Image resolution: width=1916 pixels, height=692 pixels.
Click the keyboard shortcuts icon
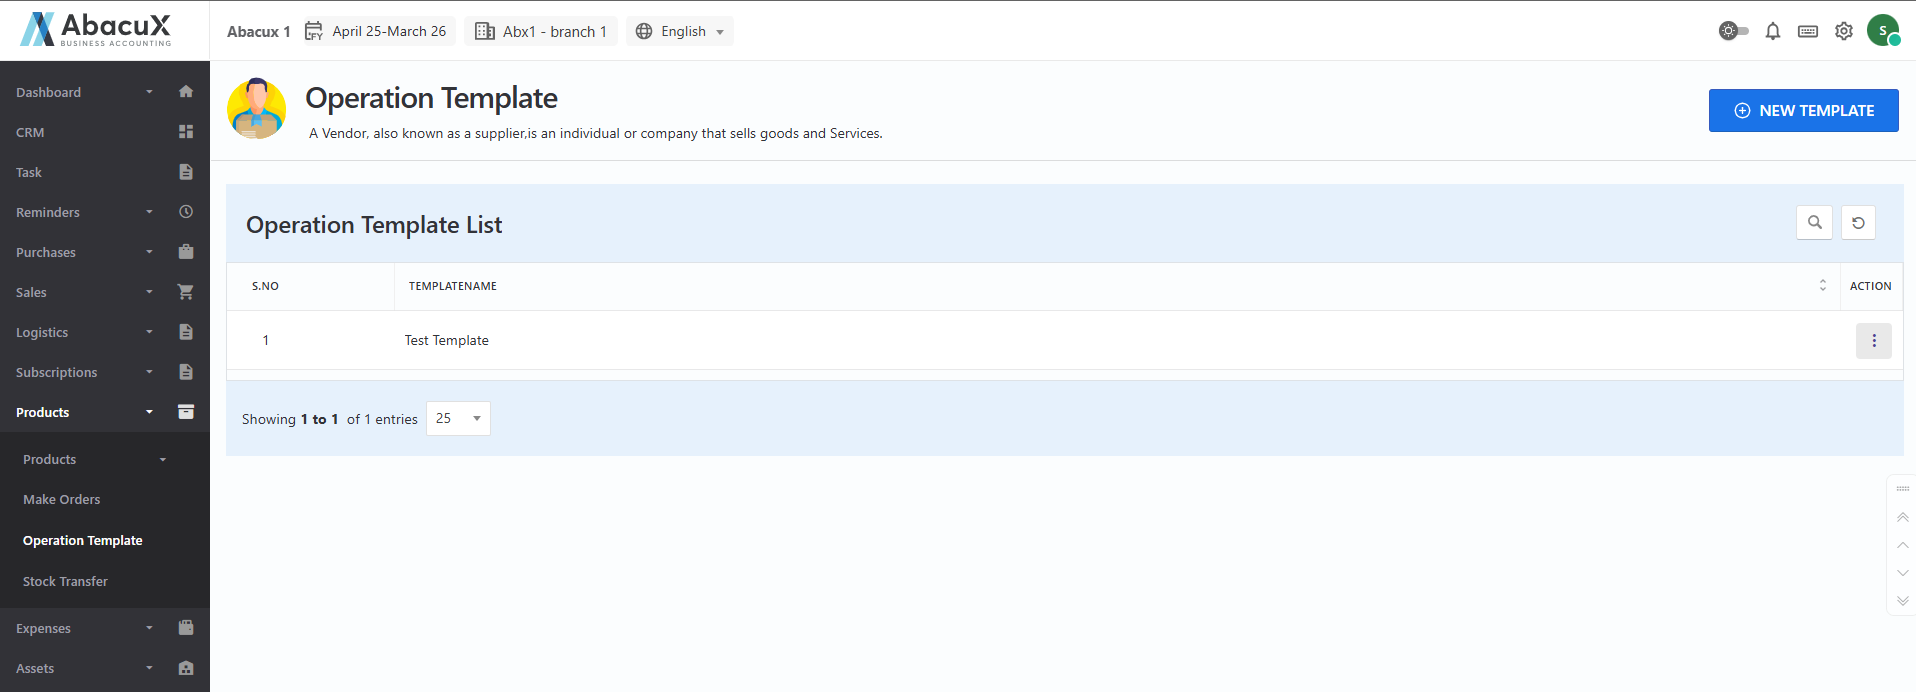(1807, 31)
